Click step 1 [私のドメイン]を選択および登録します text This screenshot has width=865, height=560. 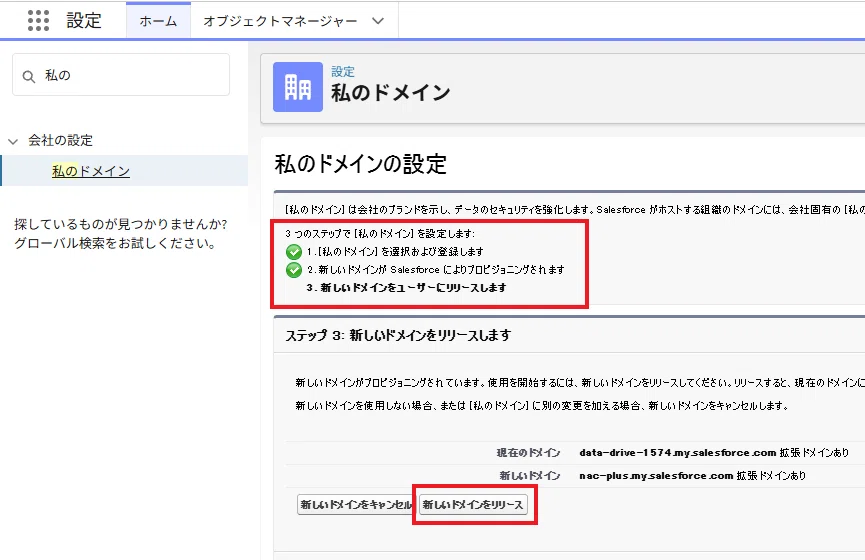pos(395,252)
